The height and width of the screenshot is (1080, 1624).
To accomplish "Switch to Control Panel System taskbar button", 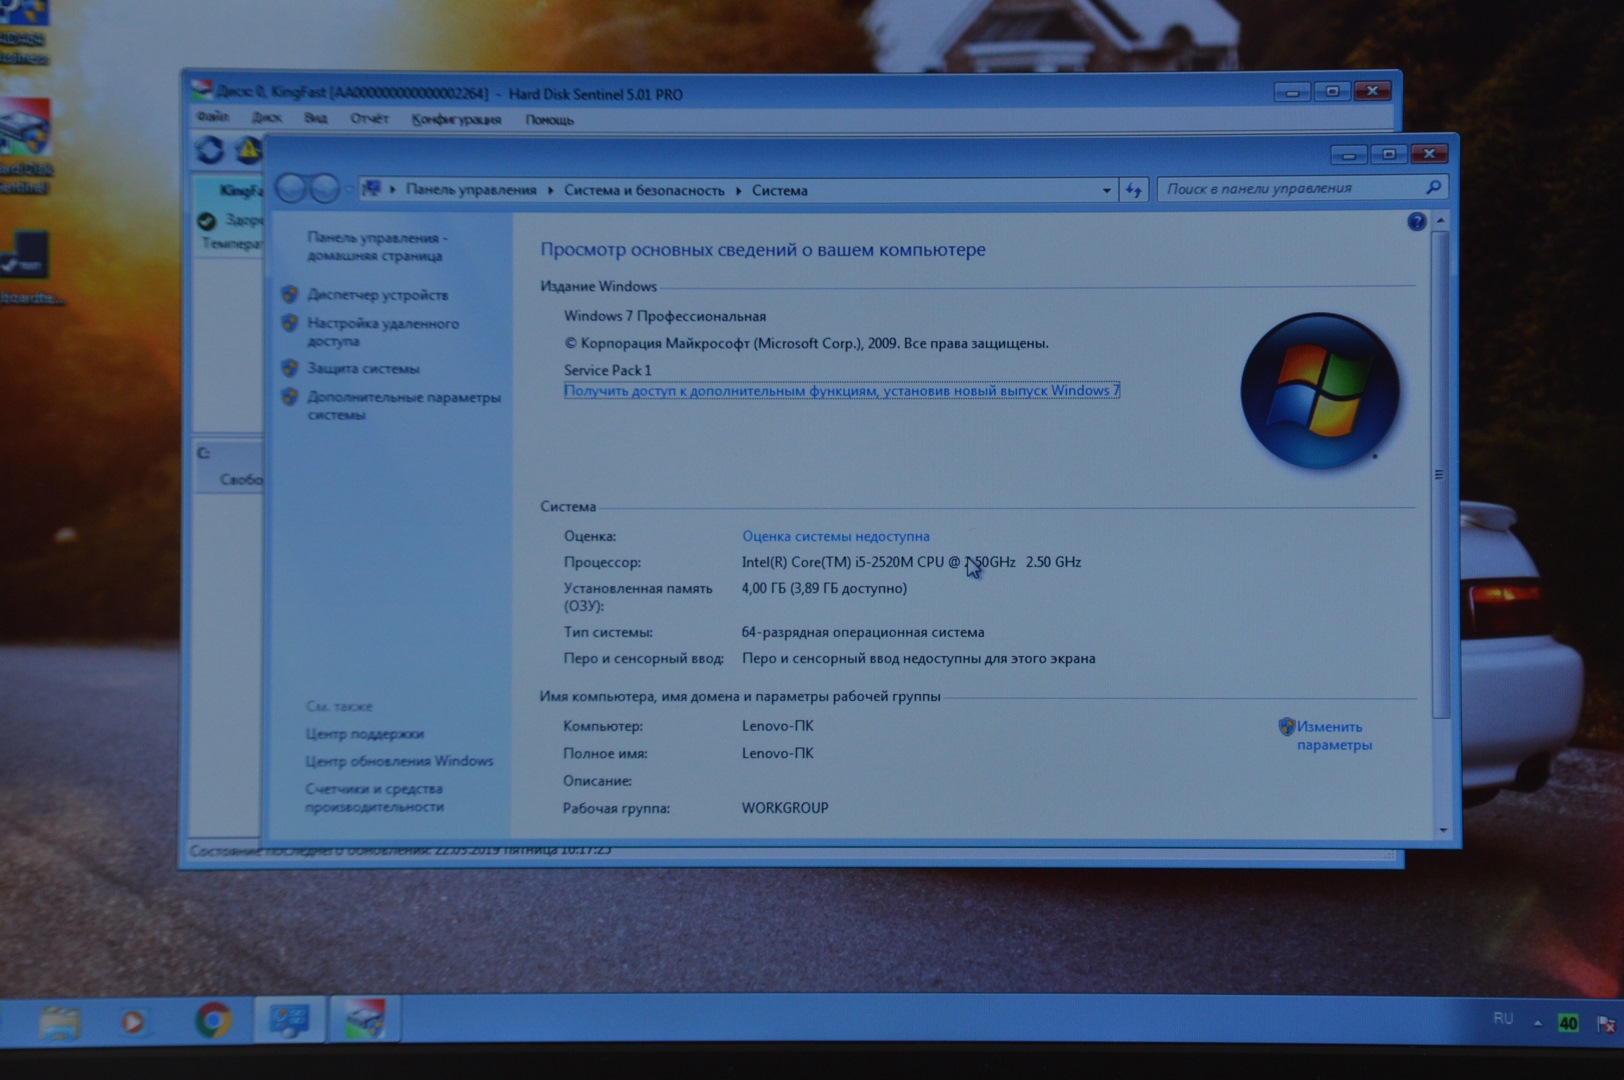I will (289, 1020).
